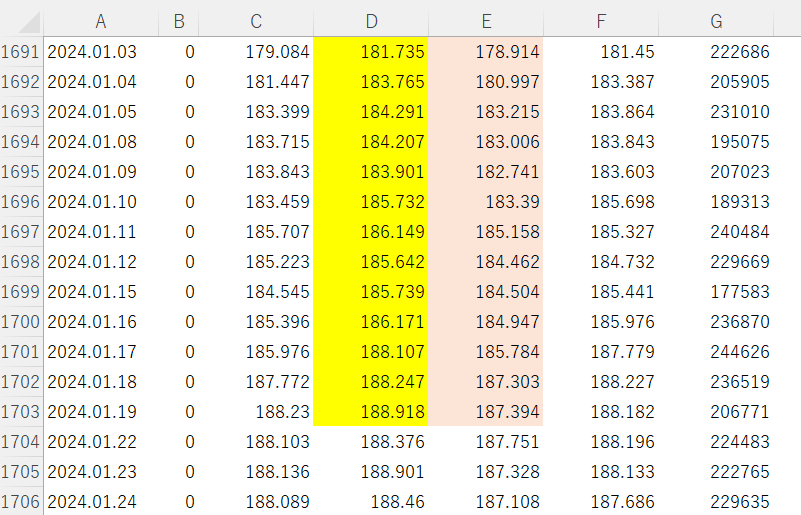Select row header 1699
Viewport: 801px width, 515px height.
pyautogui.click(x=21, y=292)
